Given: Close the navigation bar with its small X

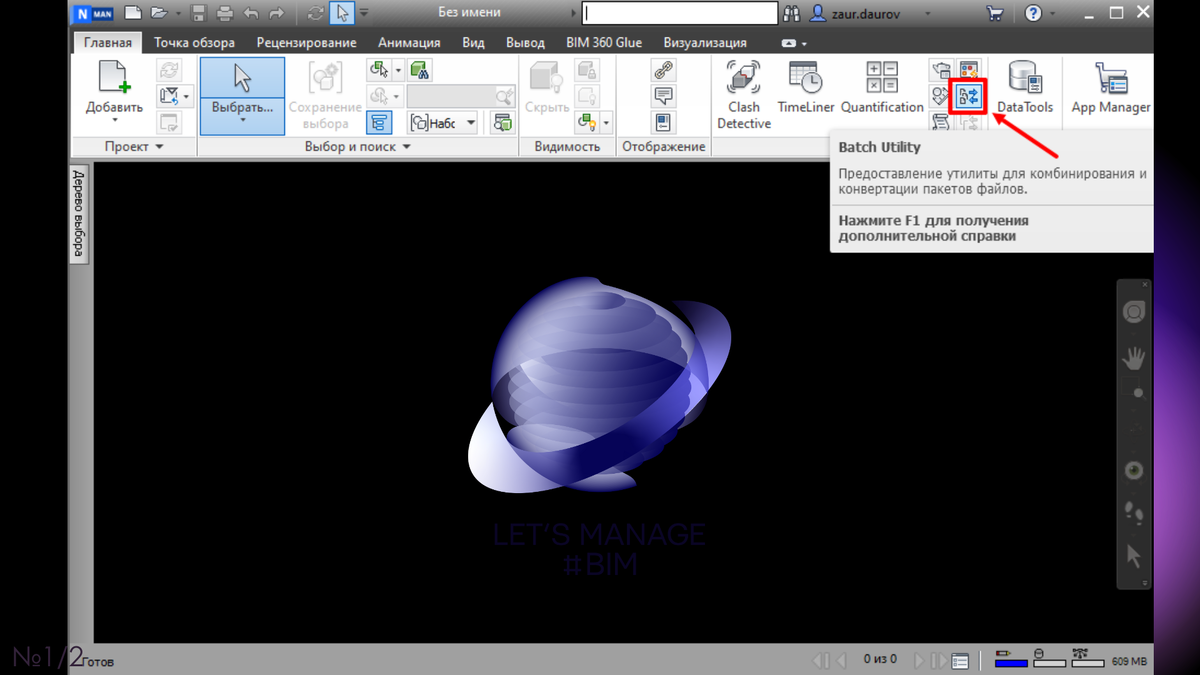Looking at the screenshot, I should pos(1145,285).
